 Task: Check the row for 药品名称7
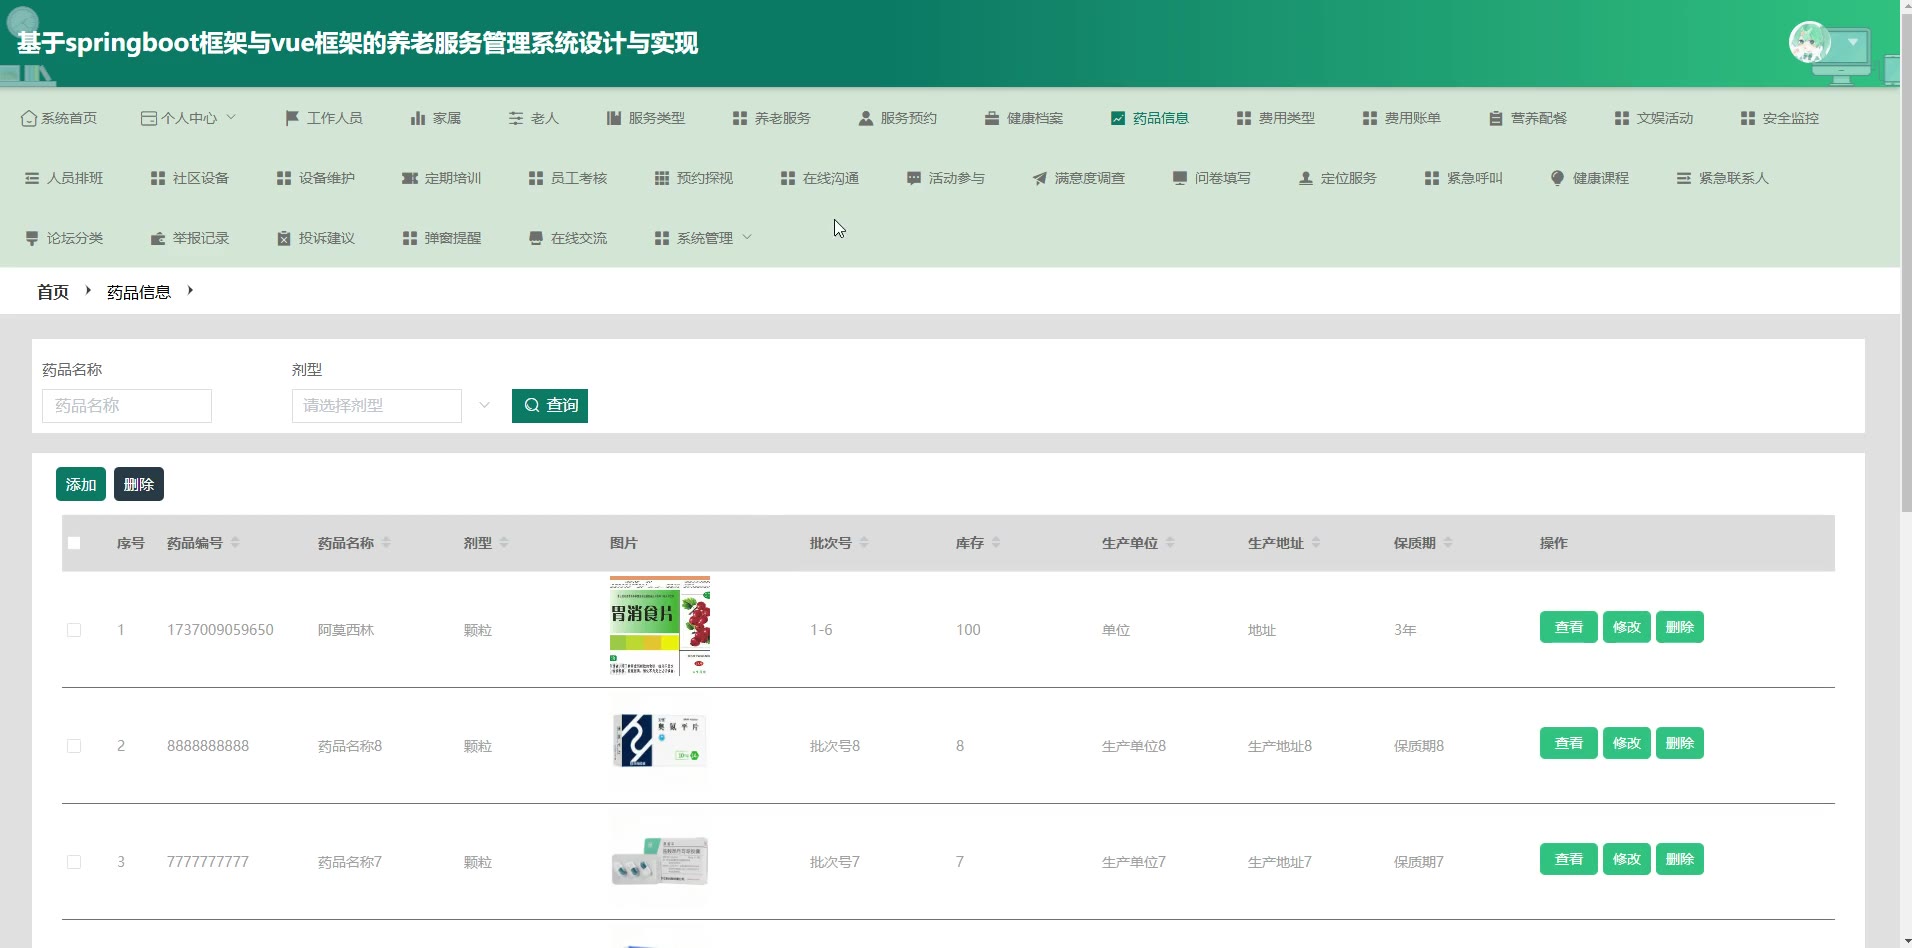74,862
